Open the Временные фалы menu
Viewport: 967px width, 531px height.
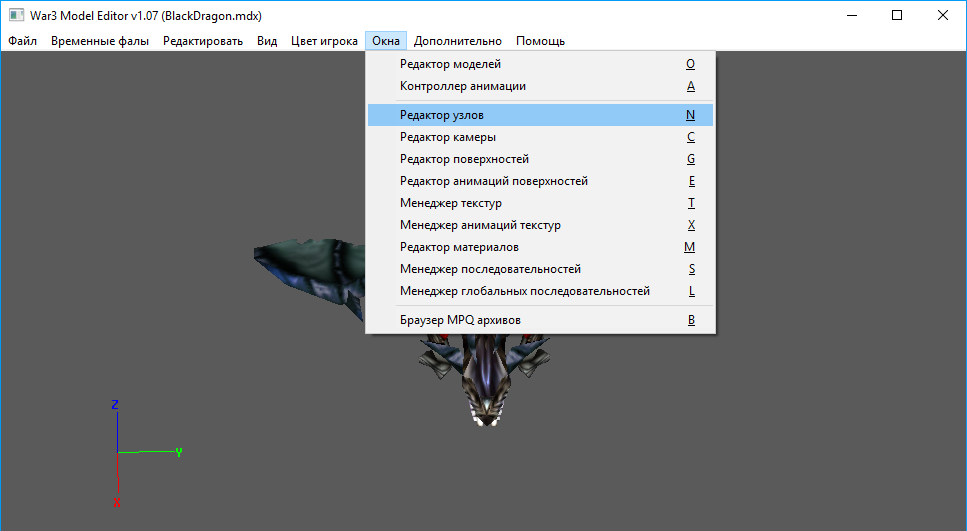coord(100,41)
